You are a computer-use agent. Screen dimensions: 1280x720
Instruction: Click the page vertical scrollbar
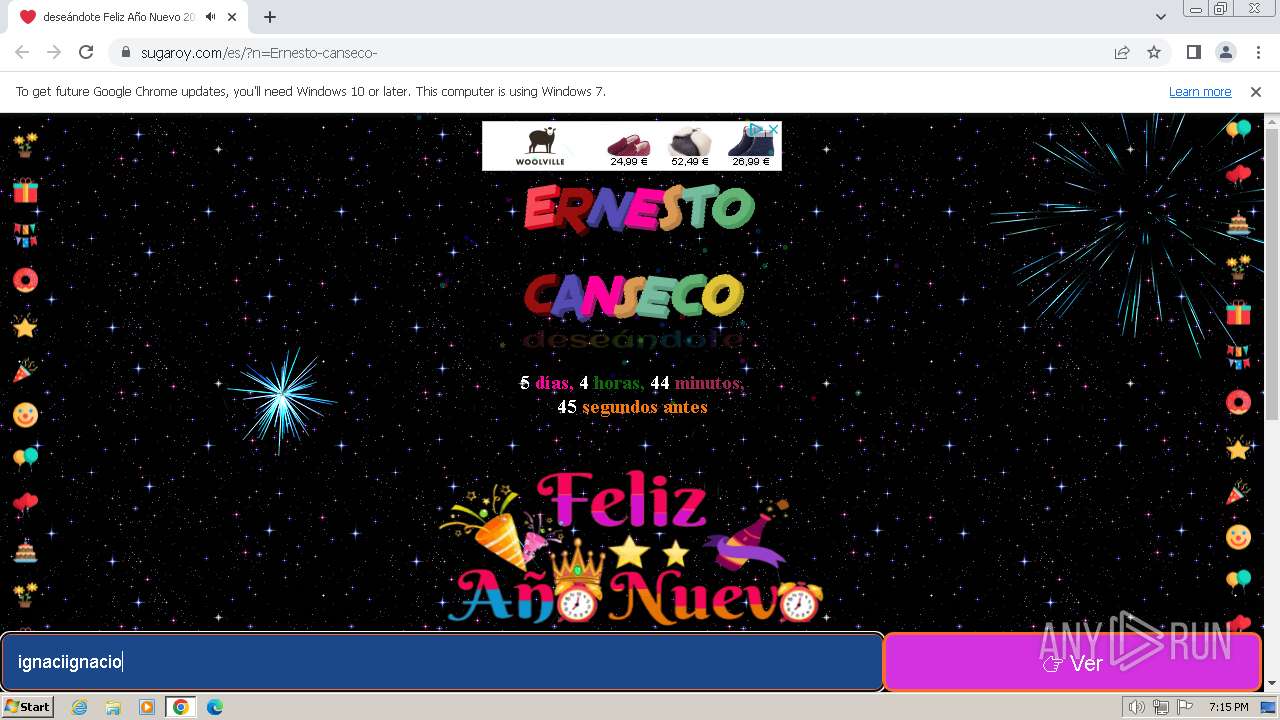tap(1272, 275)
